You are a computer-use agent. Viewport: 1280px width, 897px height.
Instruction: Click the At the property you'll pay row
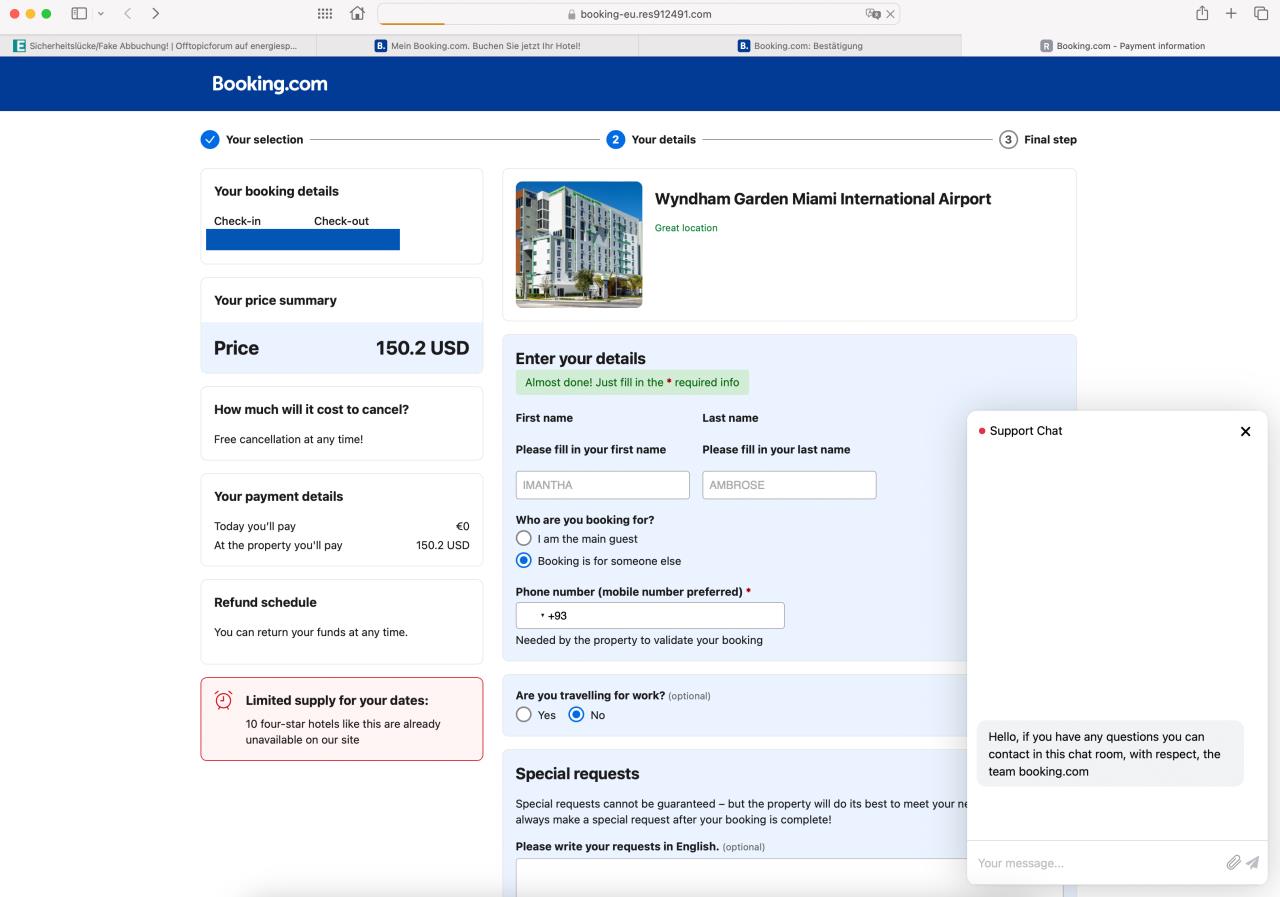341,546
